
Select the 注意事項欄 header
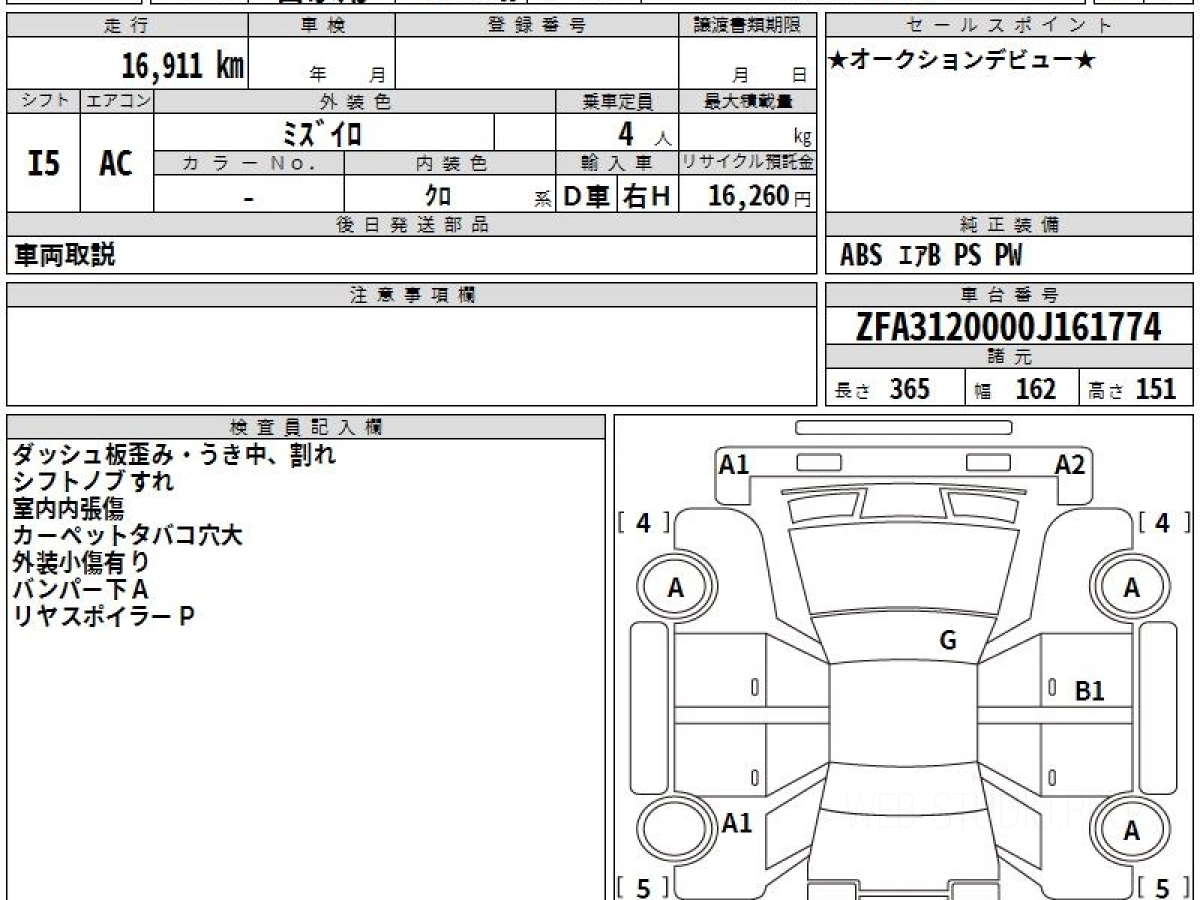412,295
